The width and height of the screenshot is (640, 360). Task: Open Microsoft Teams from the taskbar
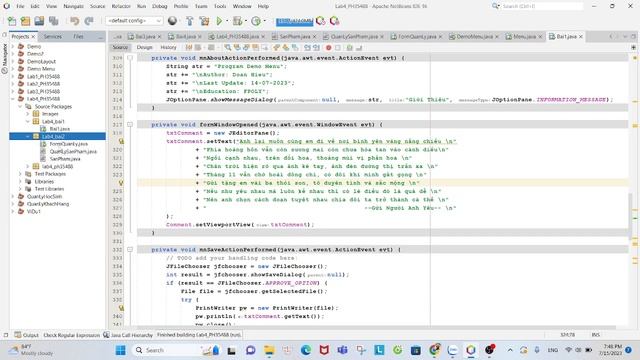click(x=342, y=350)
